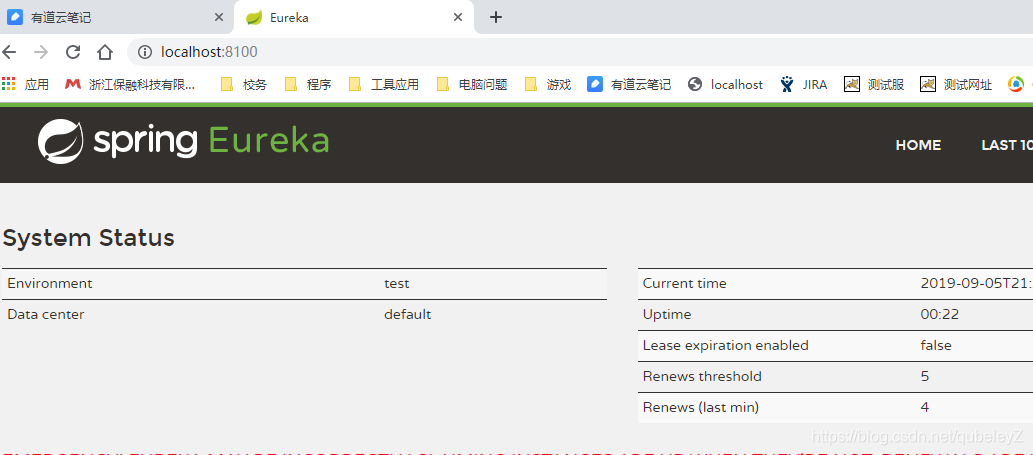The image size is (1033, 455).
Task: Open the 测试网址 bookmark
Action: tap(957, 84)
